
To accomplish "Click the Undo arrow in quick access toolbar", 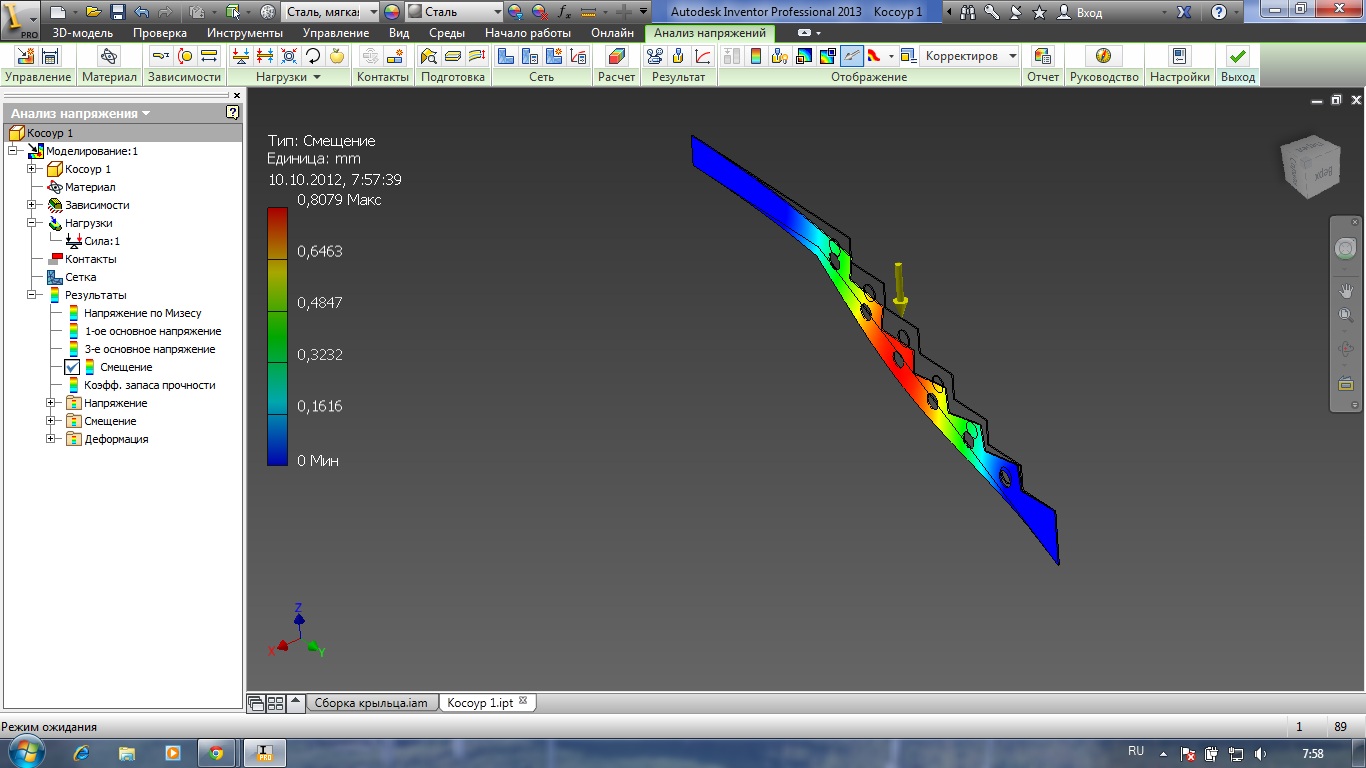I will point(141,12).
